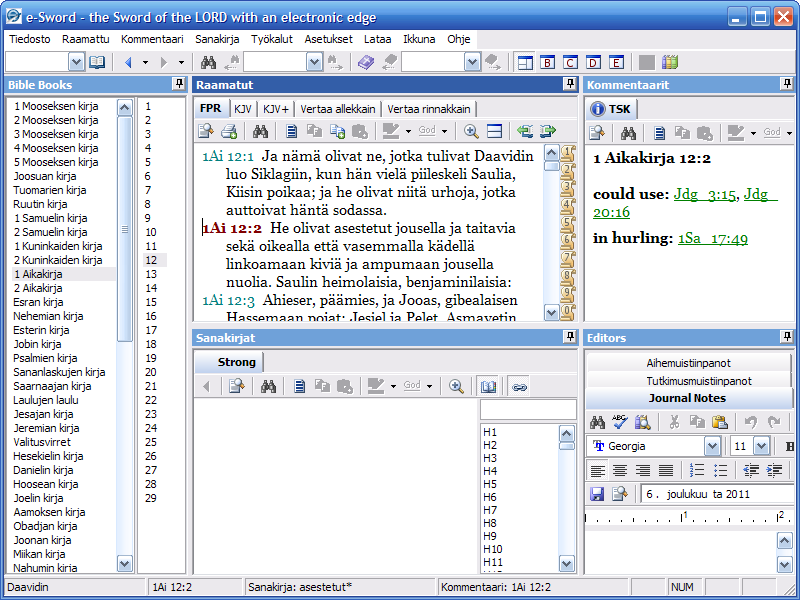Print verses using the printer icon in Raamatut
Screen dimensions: 800x600
229,132
